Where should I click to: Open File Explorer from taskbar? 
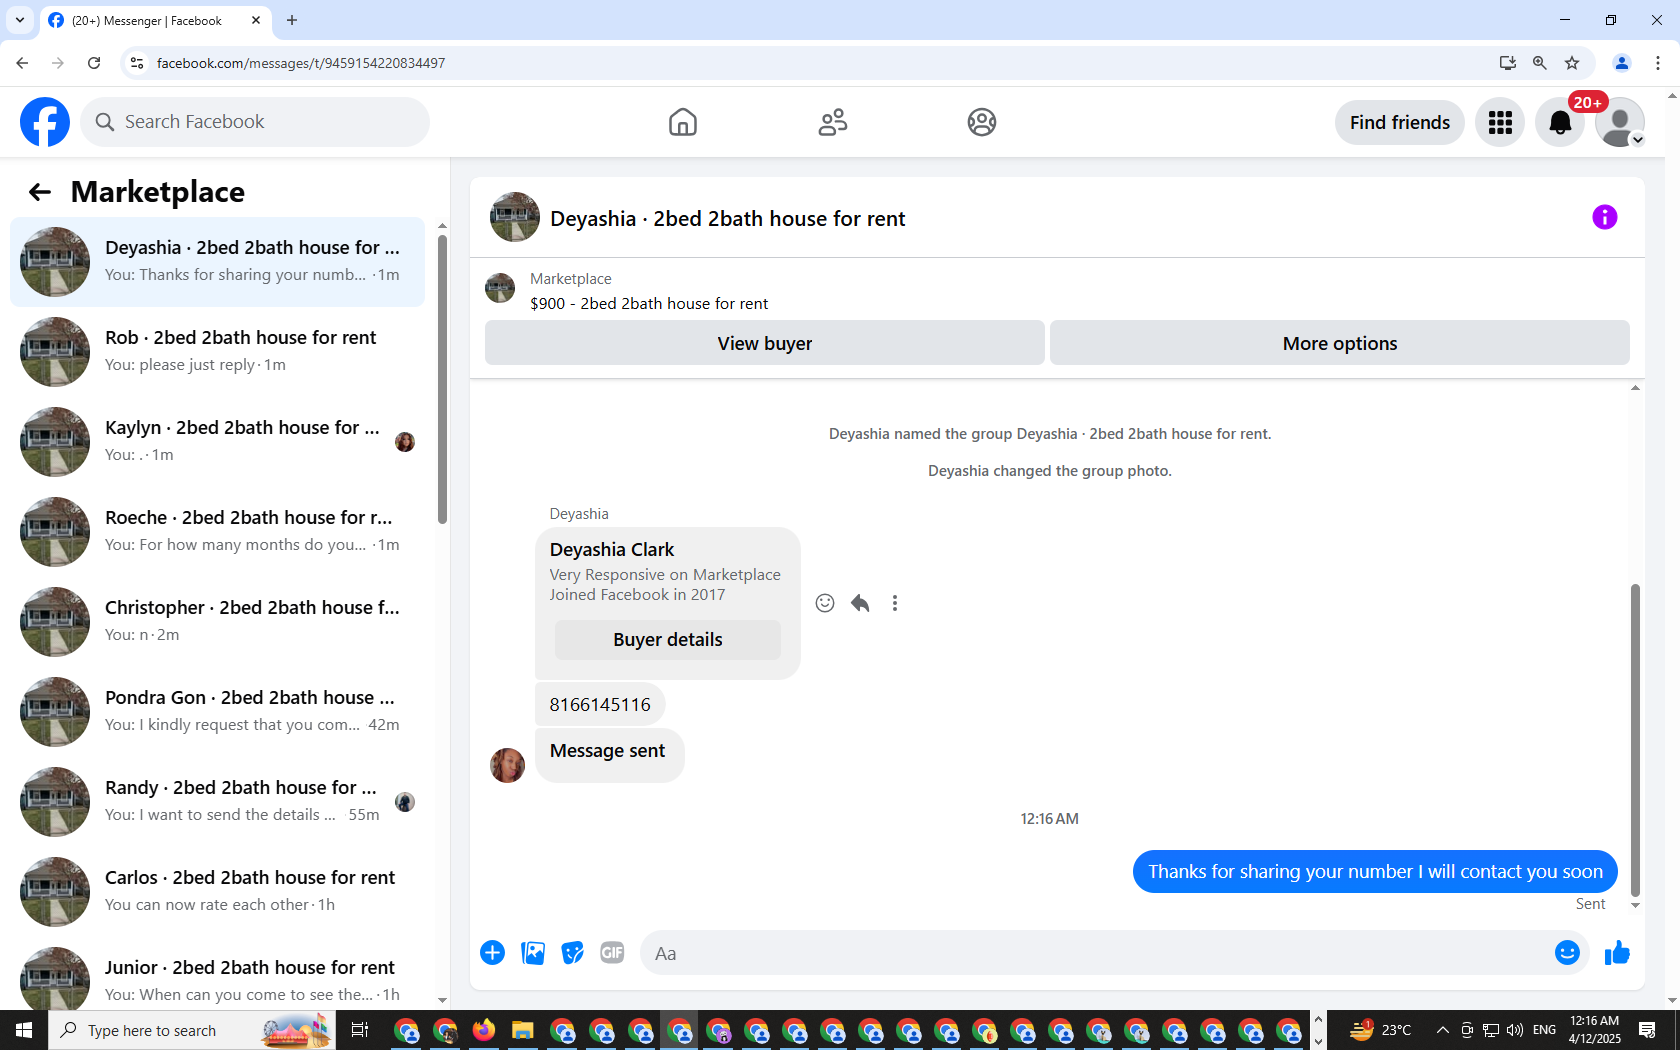522,1030
